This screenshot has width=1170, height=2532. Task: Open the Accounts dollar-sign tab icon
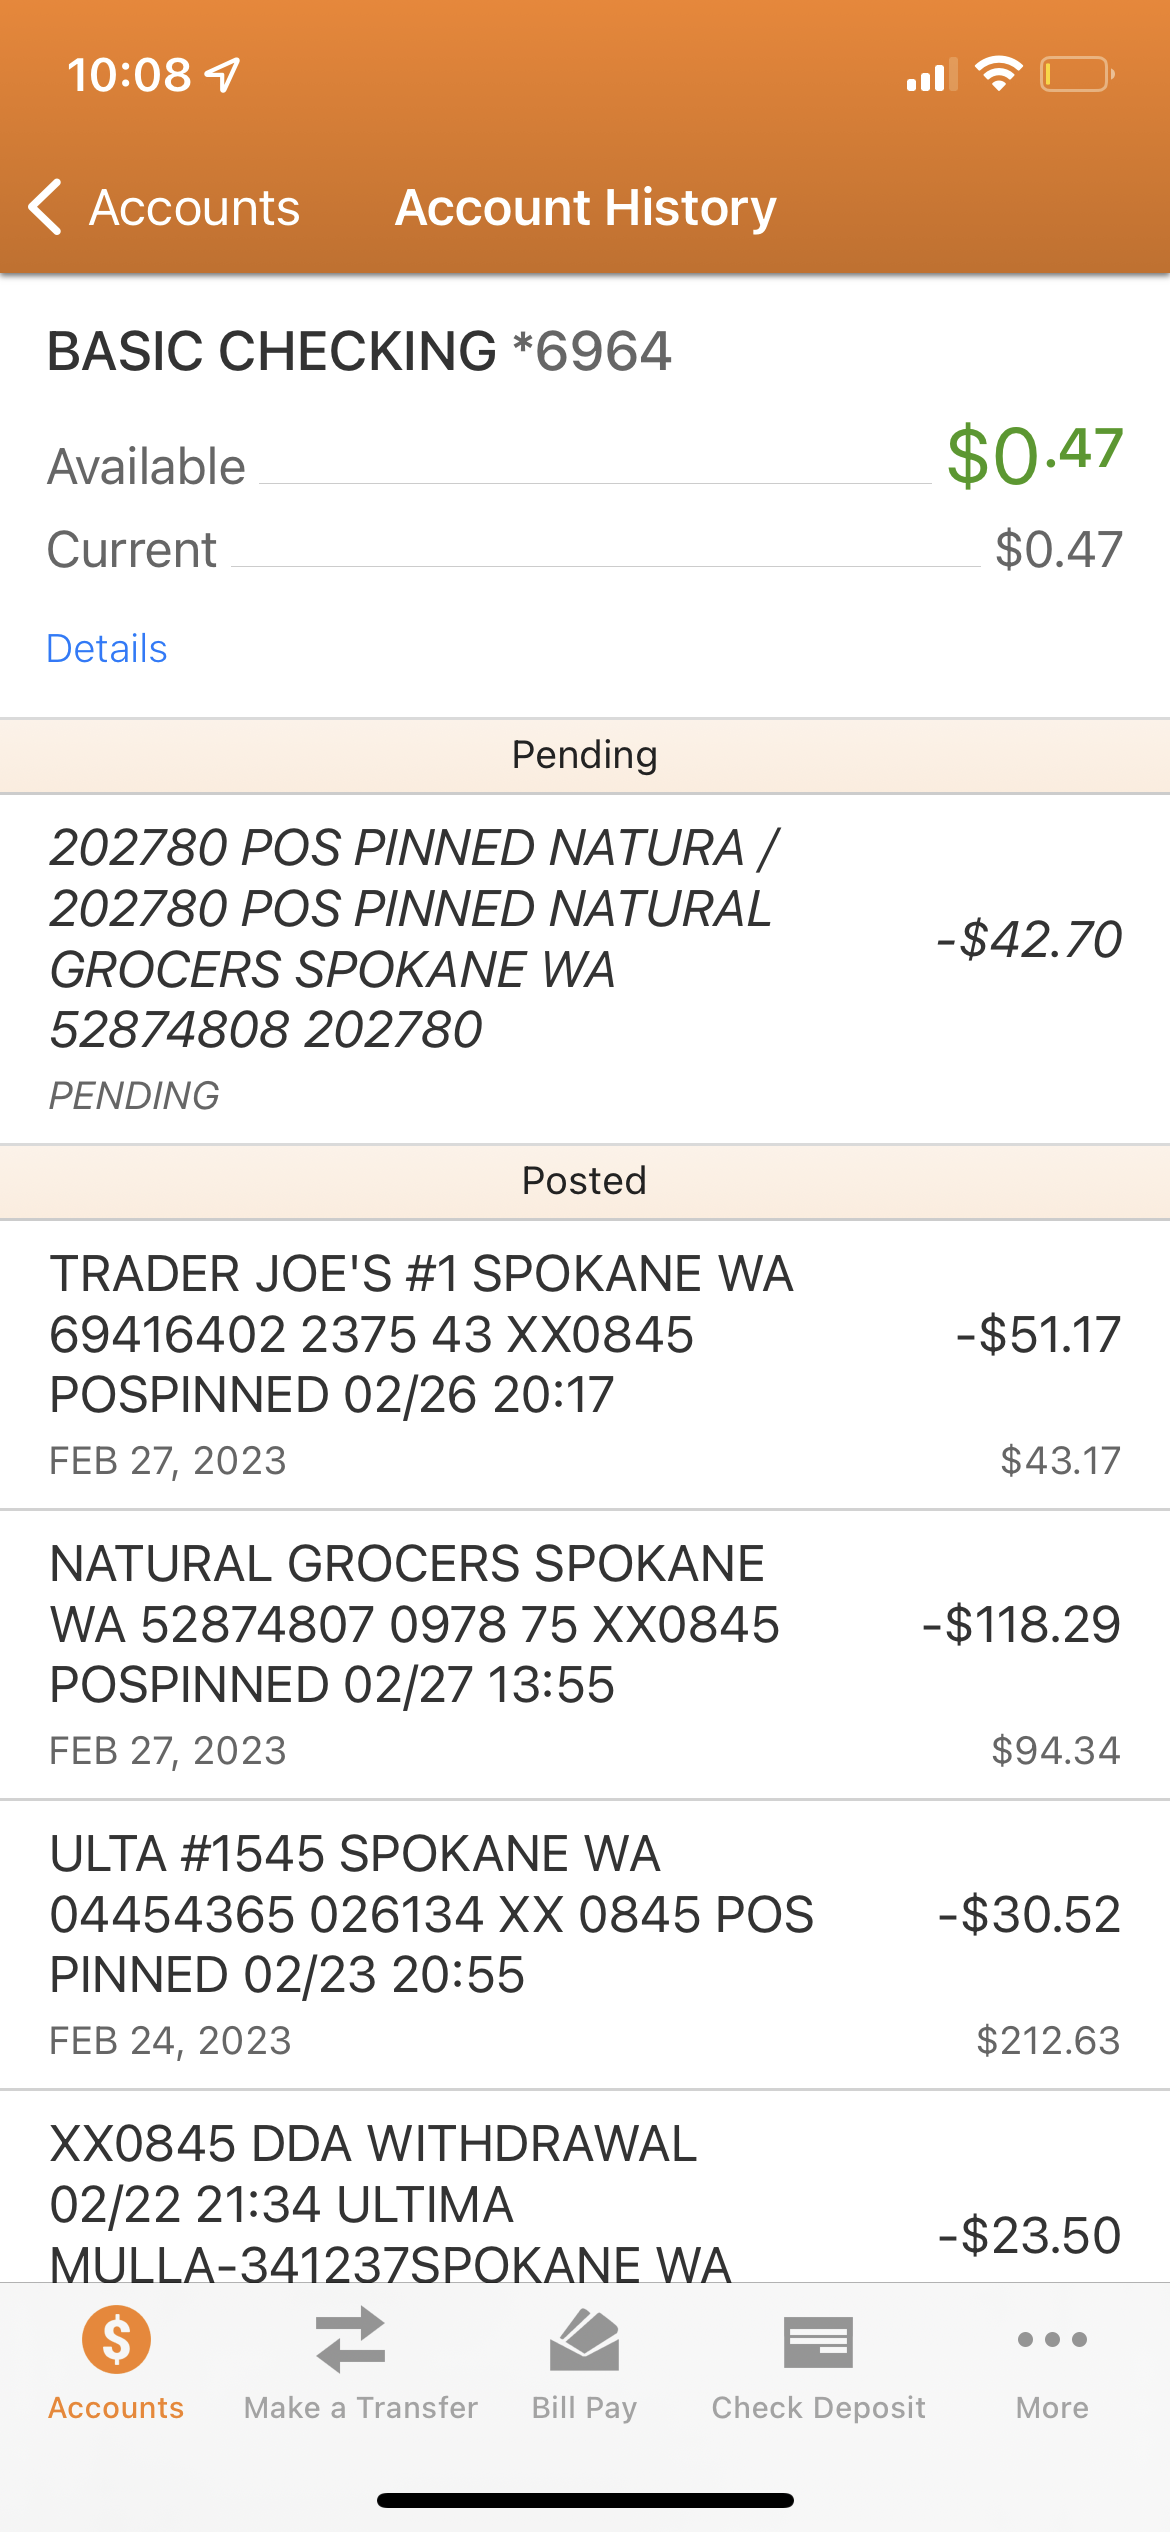[116, 2340]
